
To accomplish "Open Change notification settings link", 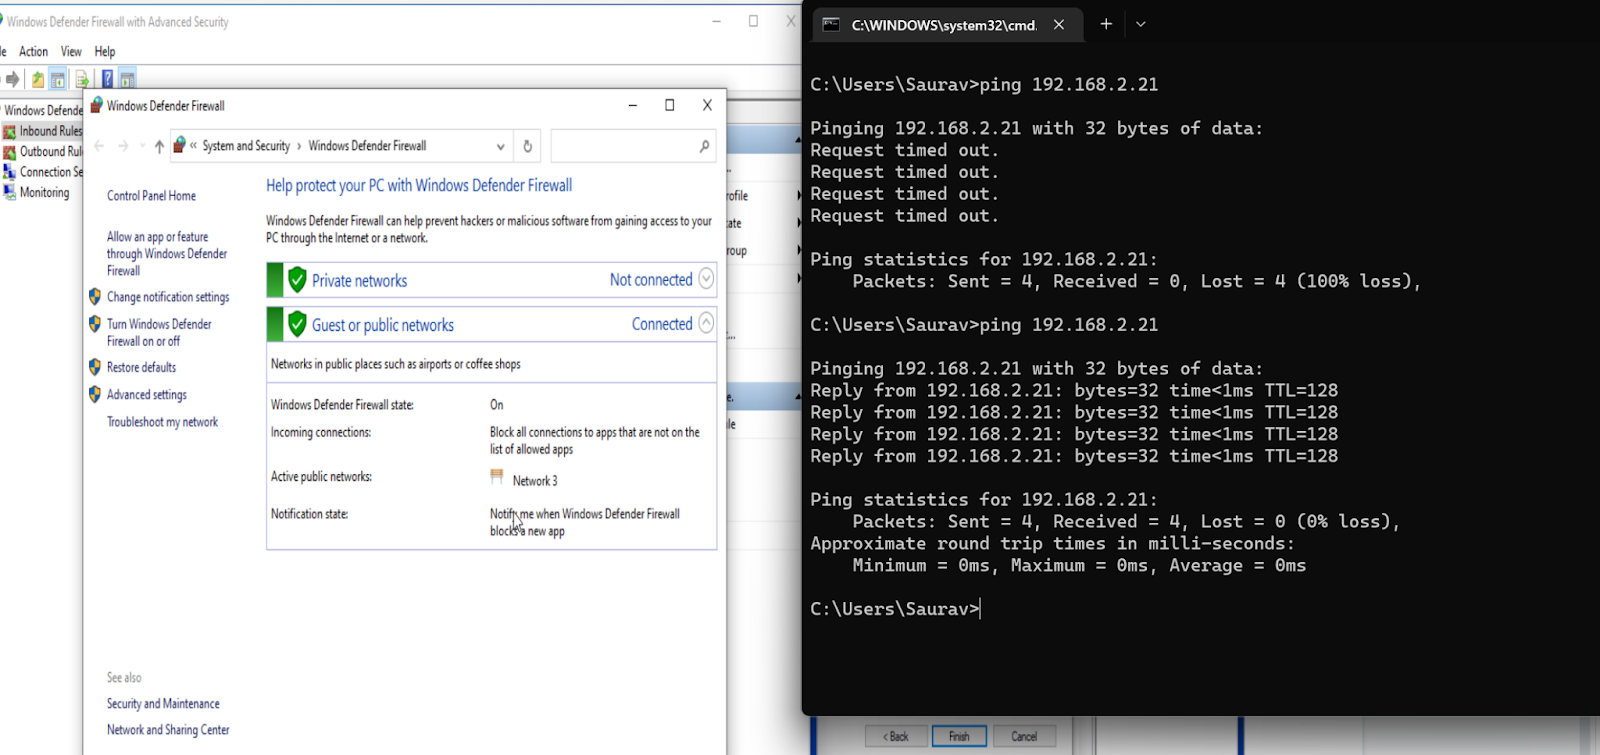I will [168, 297].
